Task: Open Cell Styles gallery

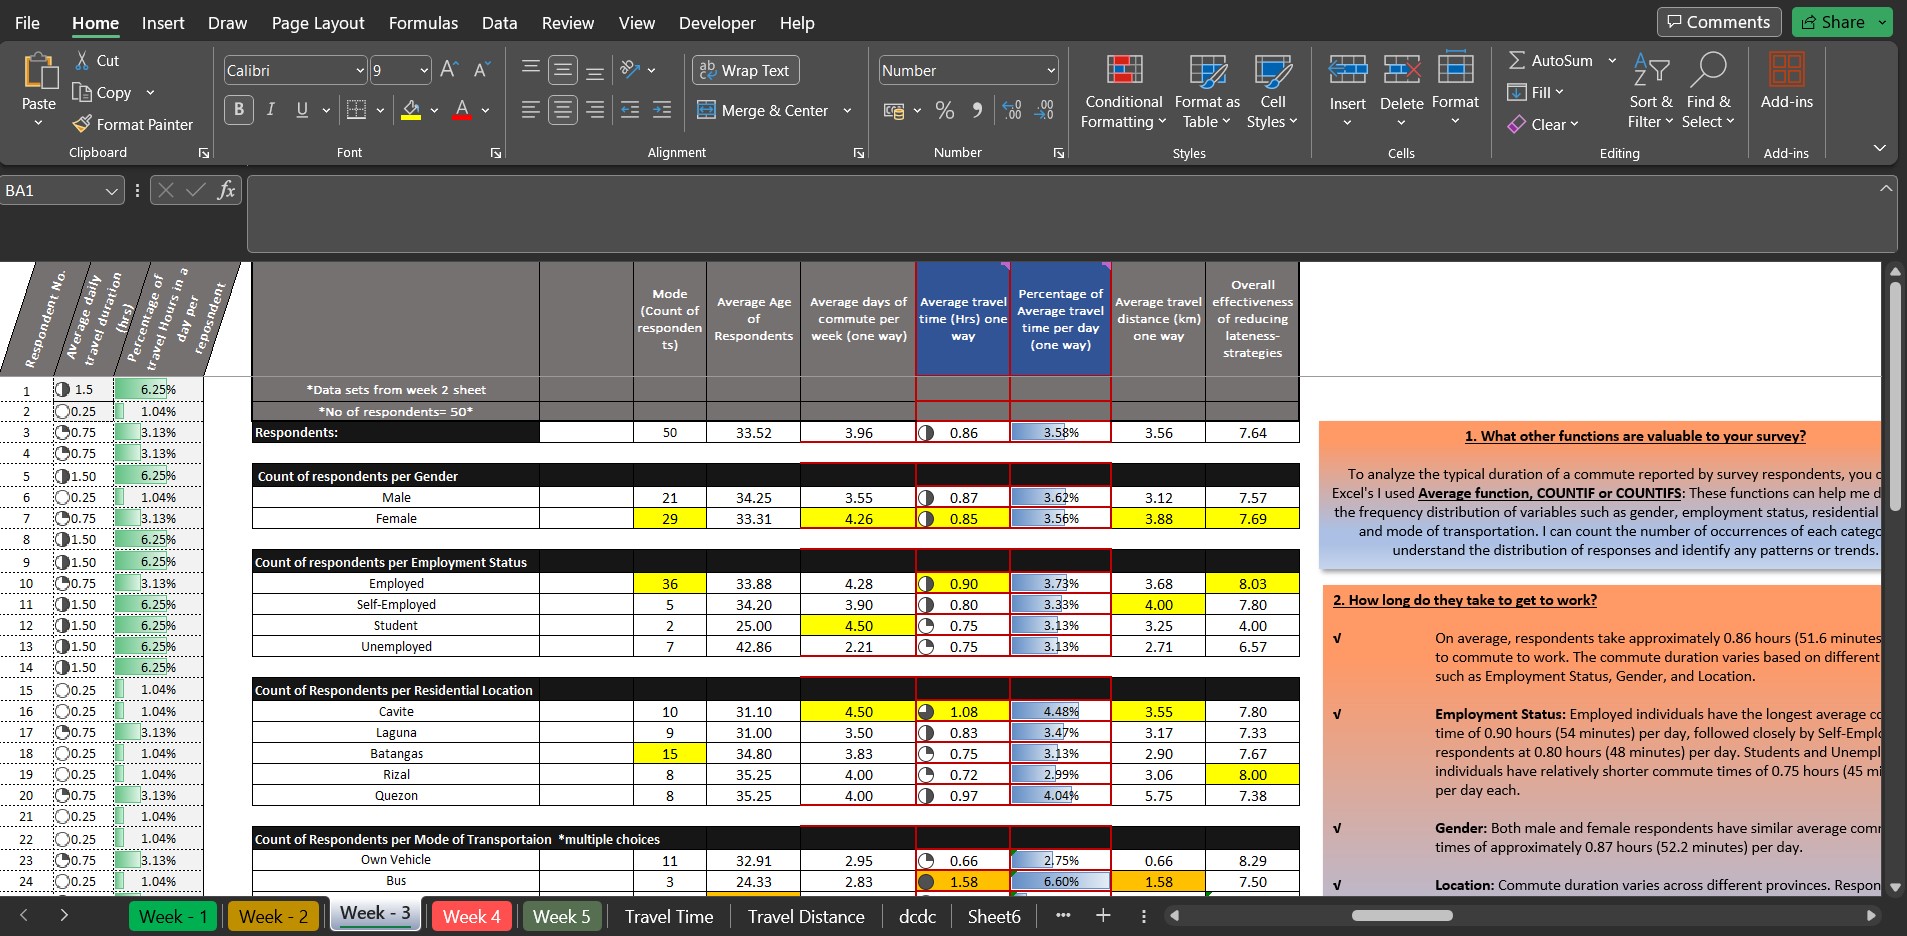Action: tap(1272, 92)
